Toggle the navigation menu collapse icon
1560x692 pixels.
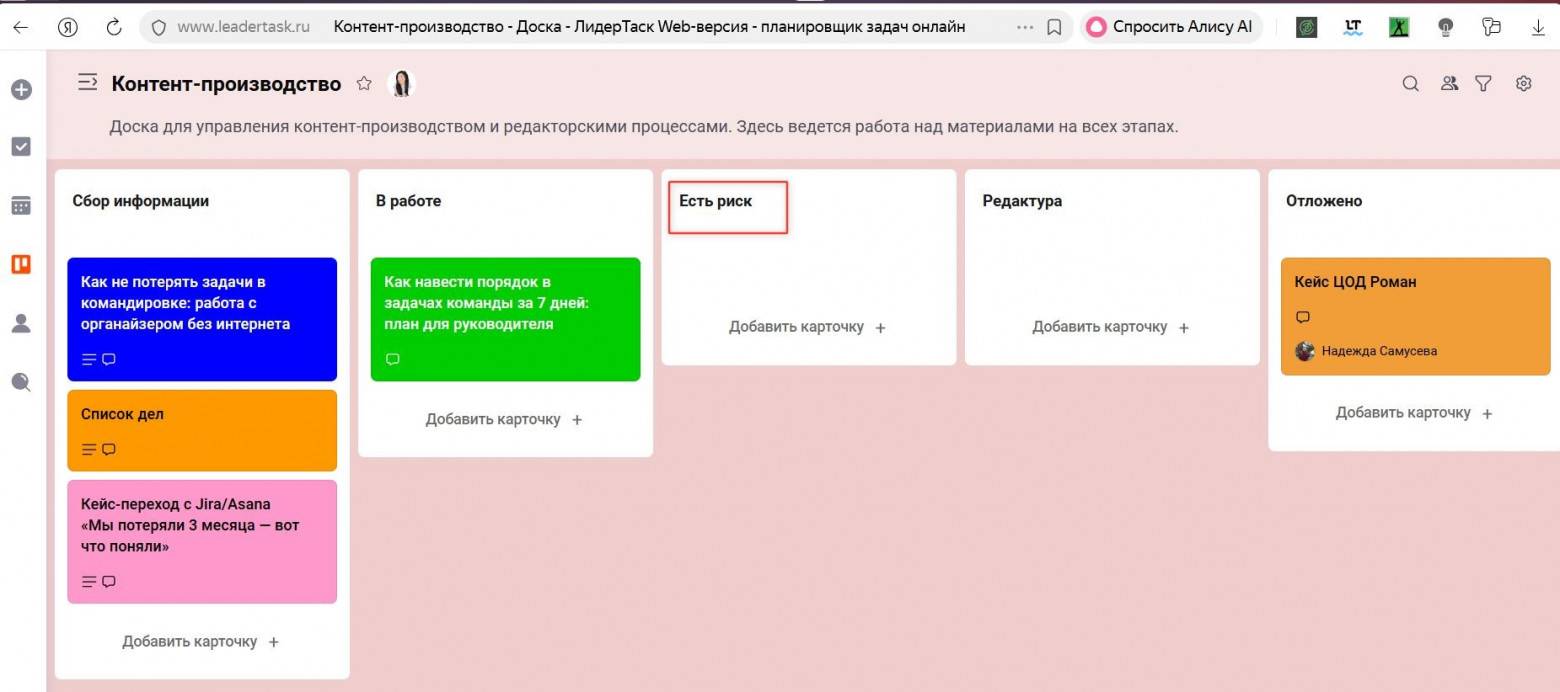coord(87,82)
